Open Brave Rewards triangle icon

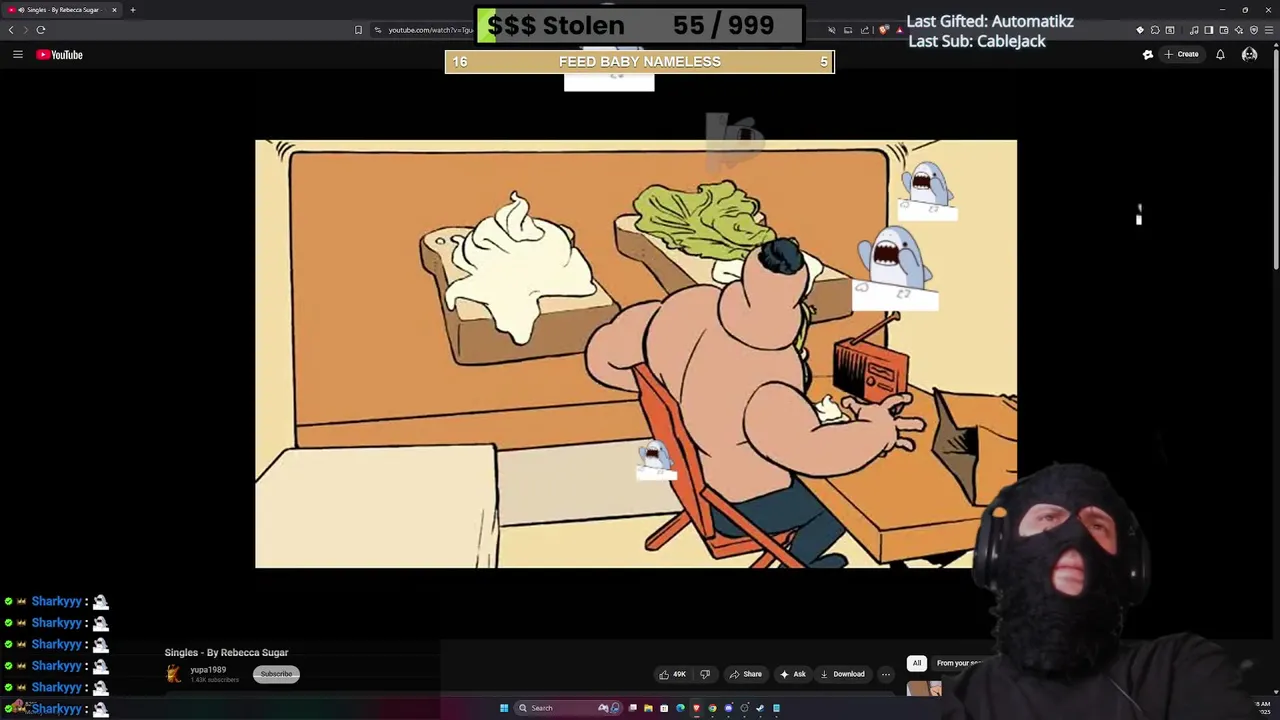tap(899, 30)
